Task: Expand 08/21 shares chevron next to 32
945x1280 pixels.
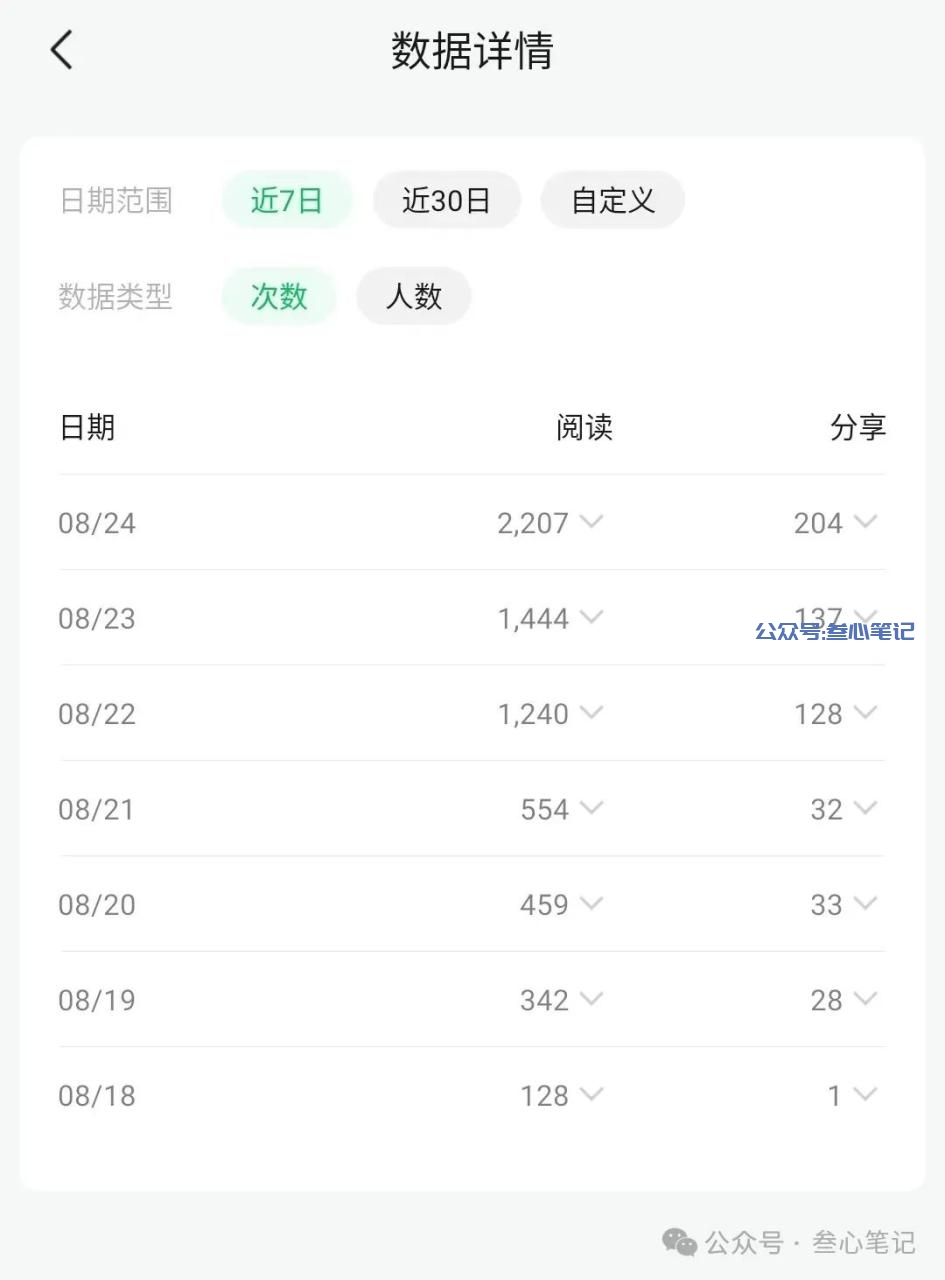Action: 866,807
